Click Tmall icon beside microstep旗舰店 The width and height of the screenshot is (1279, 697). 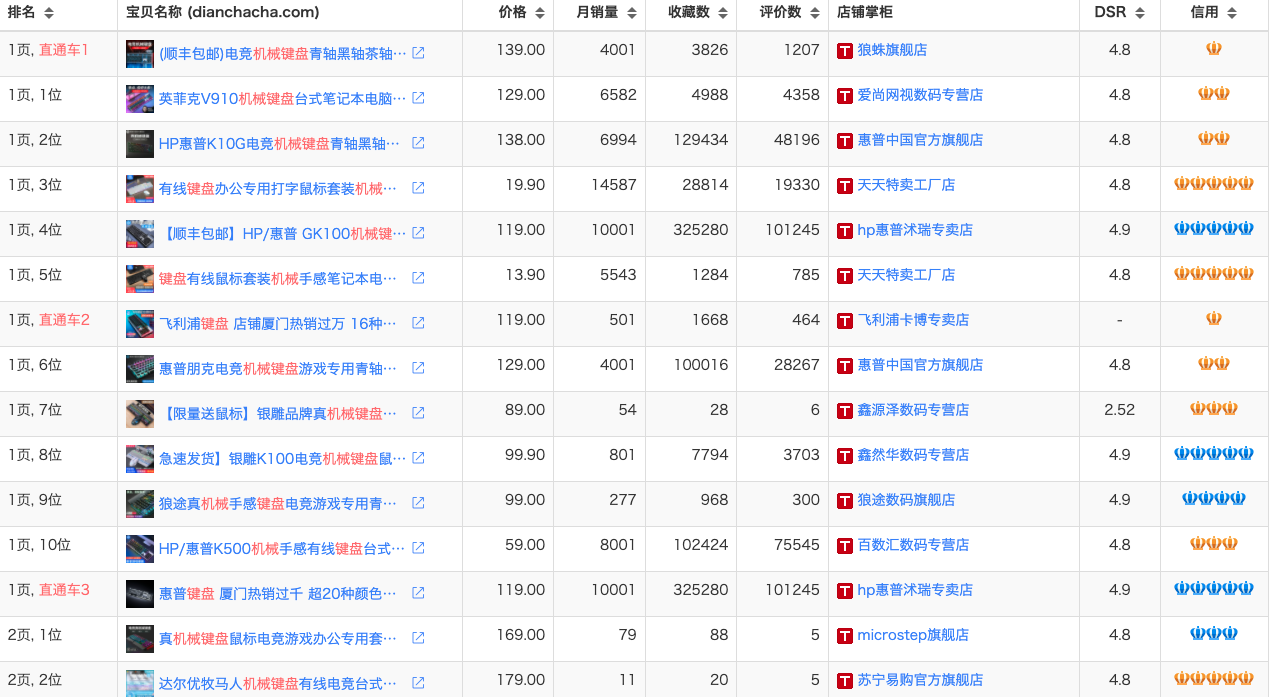(845, 636)
